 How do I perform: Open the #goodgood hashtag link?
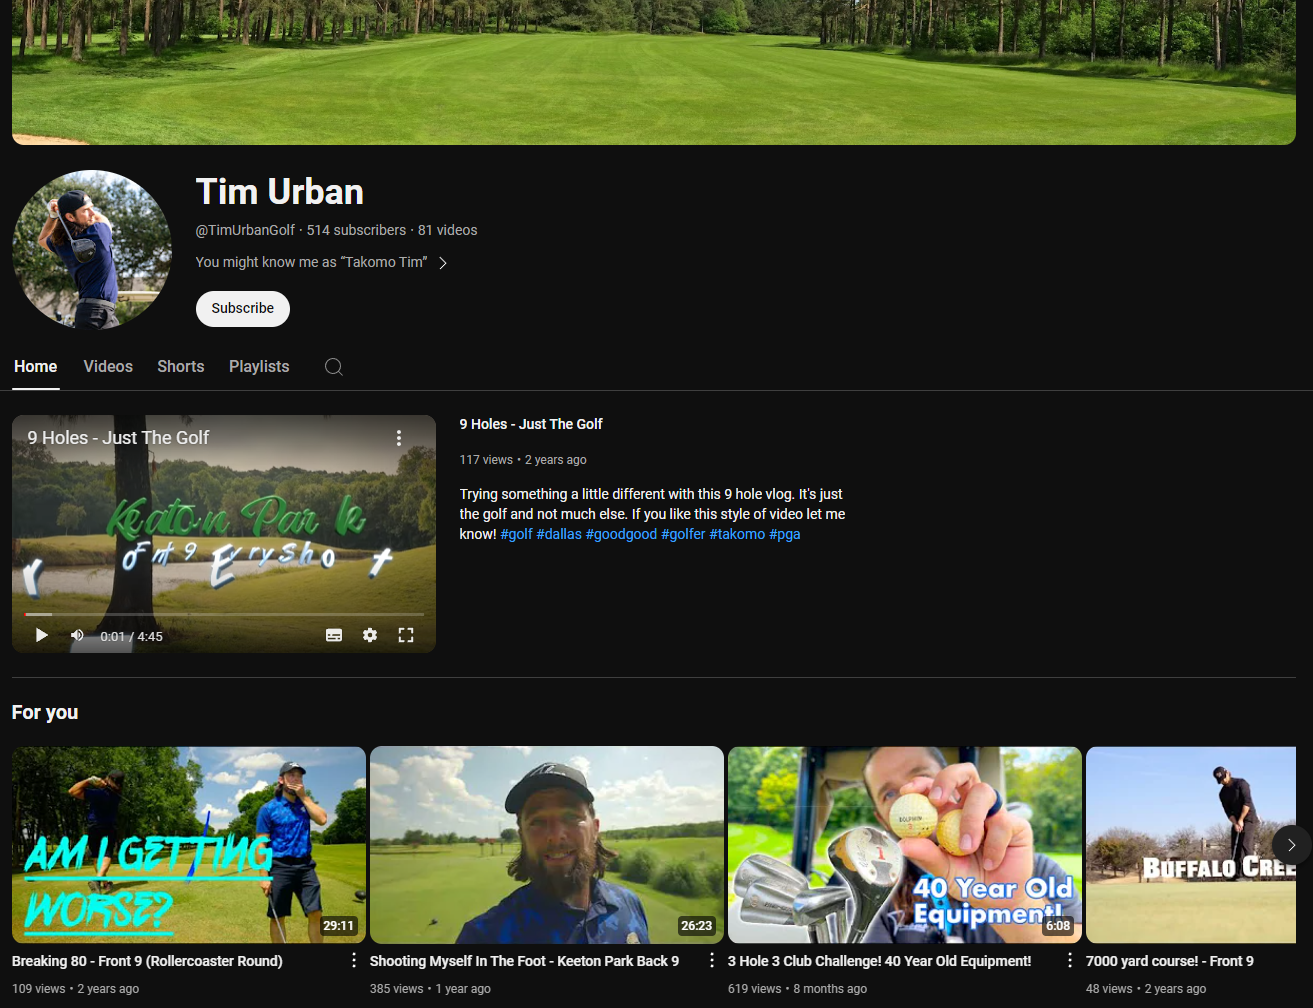click(621, 534)
